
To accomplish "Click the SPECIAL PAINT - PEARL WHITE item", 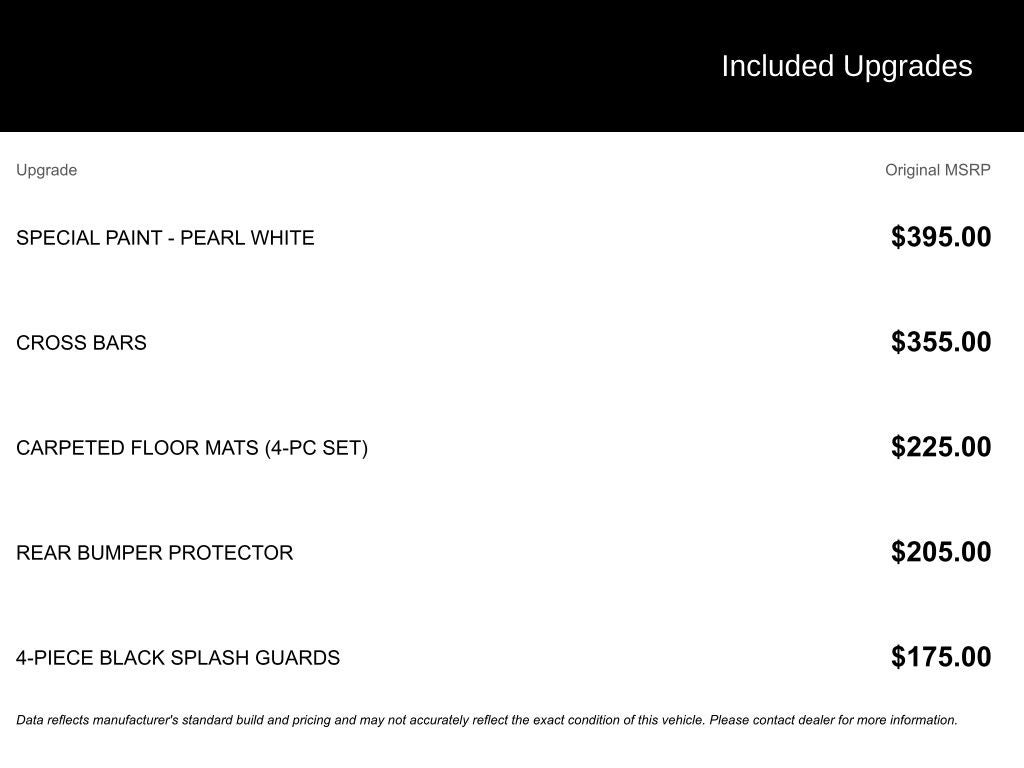I will pos(165,238).
